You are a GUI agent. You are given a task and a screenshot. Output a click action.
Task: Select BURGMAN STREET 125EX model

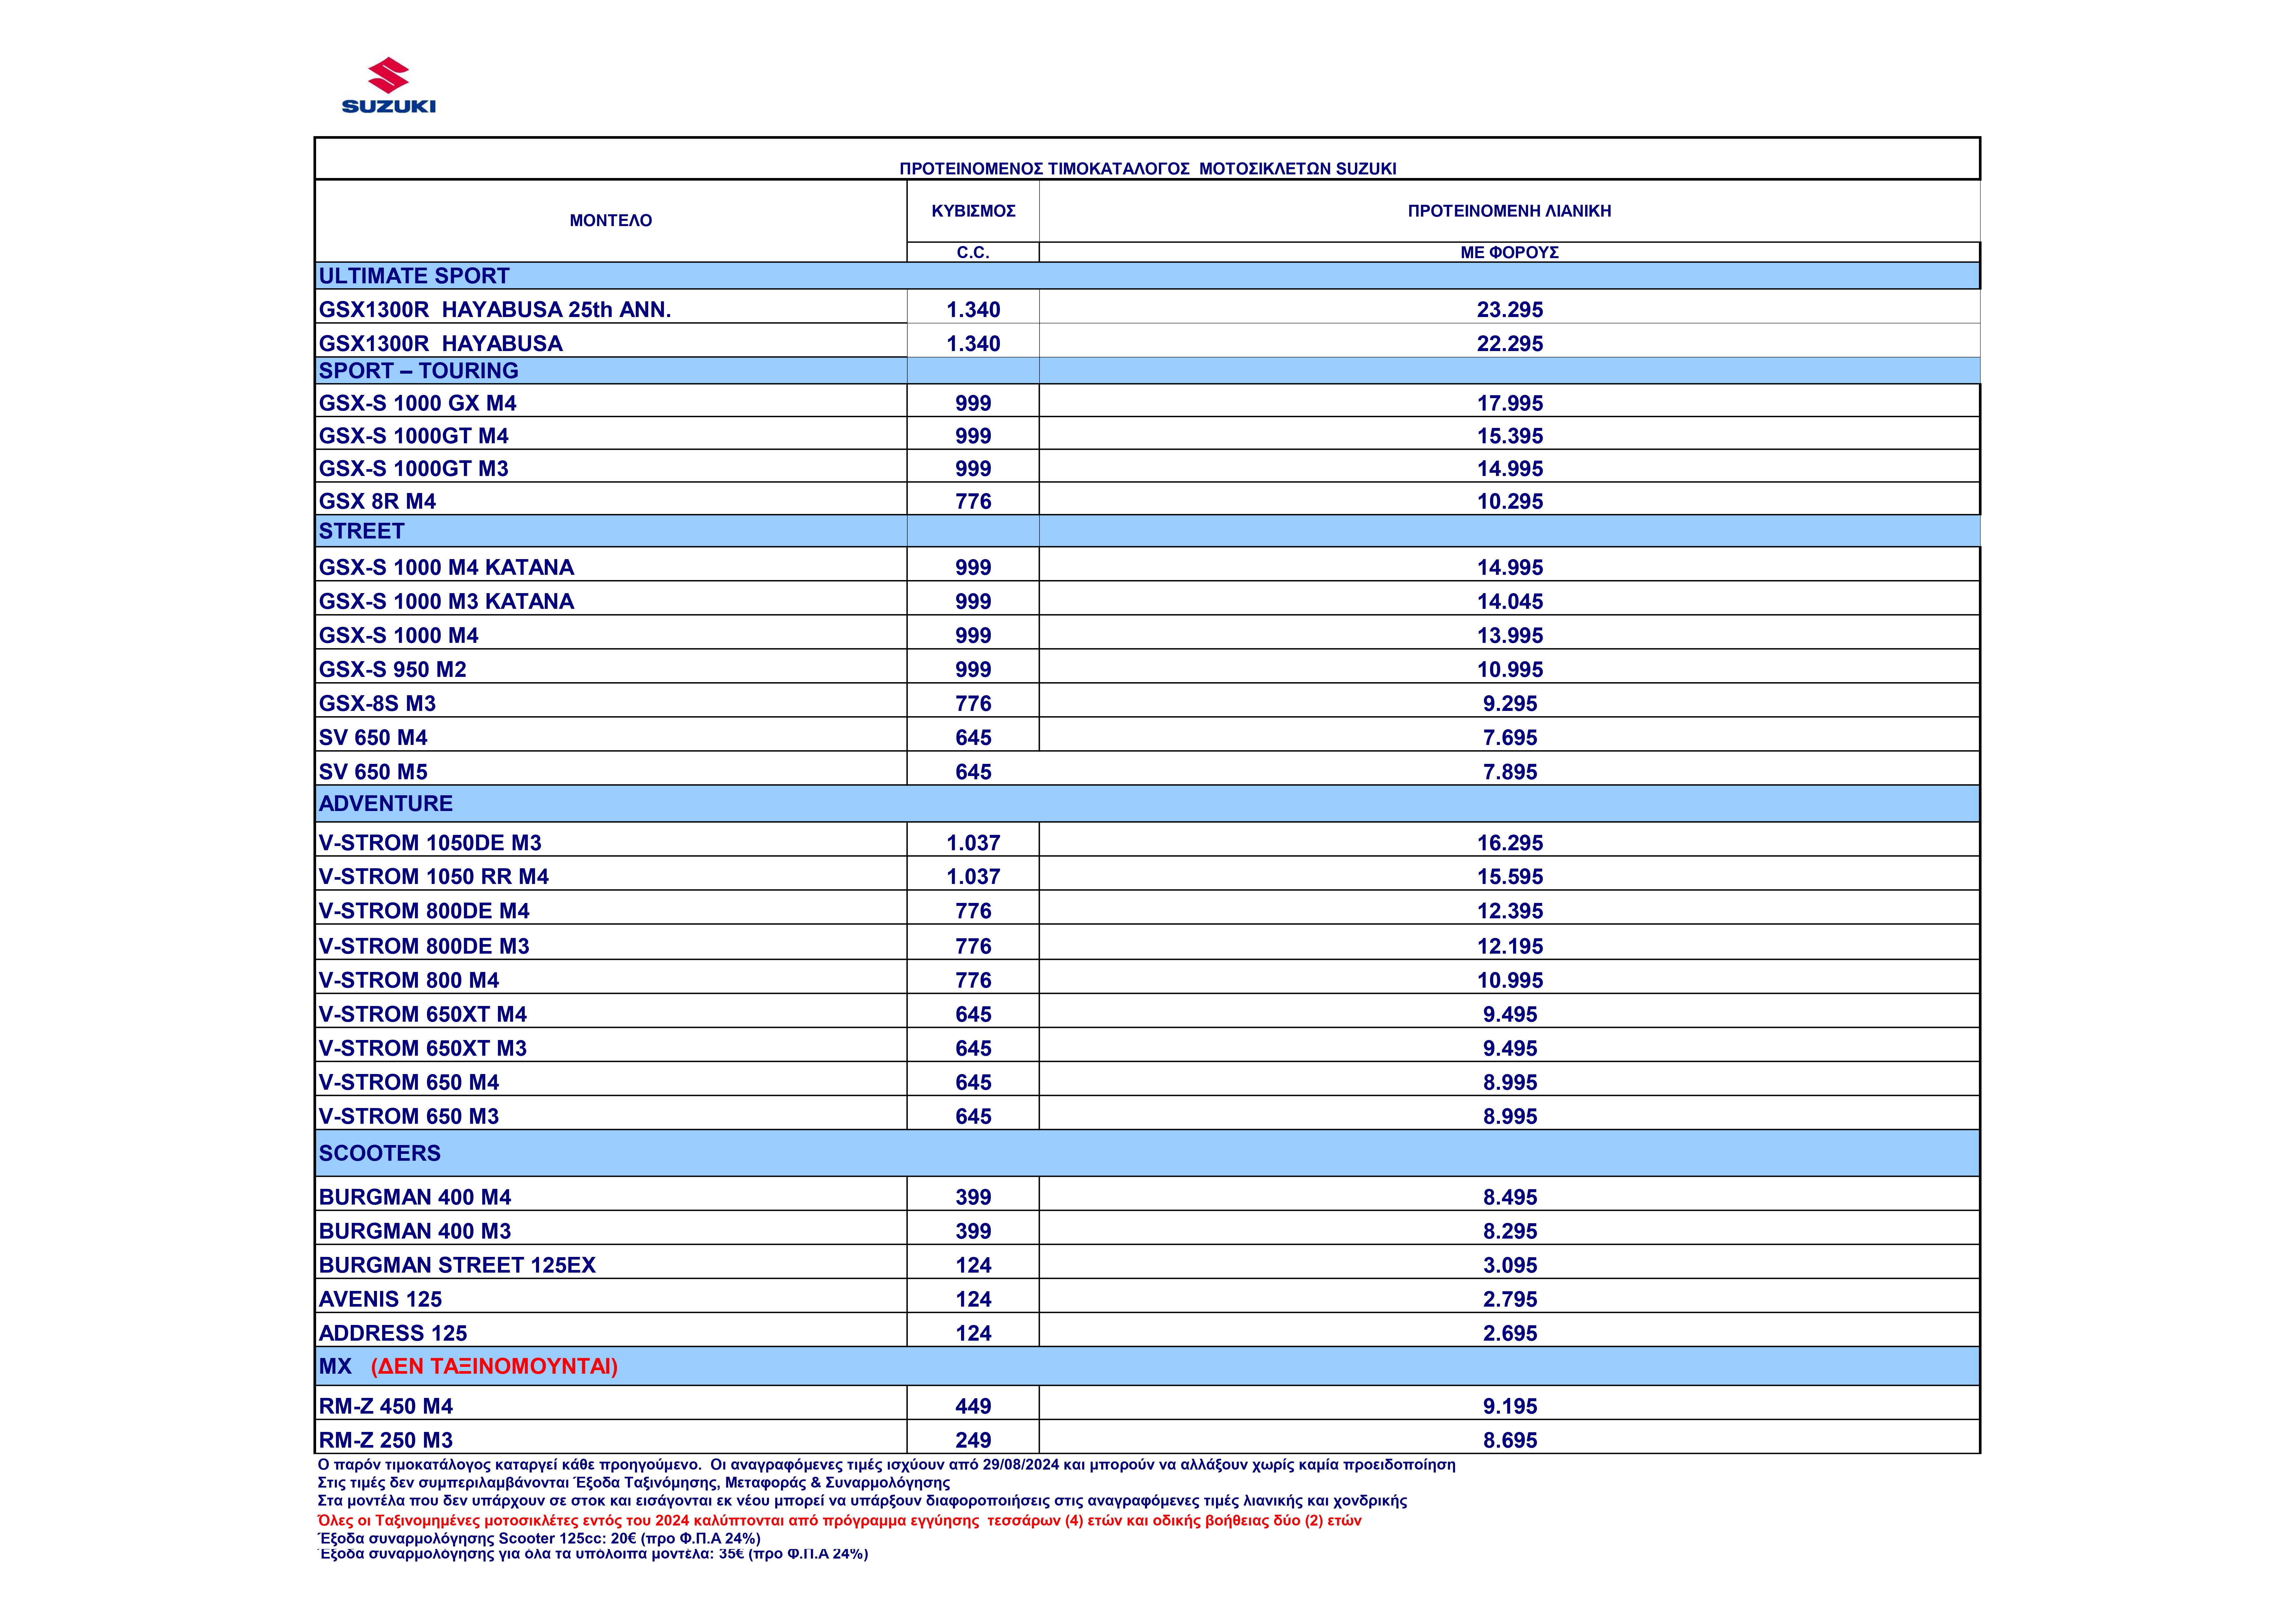[x=457, y=1265]
